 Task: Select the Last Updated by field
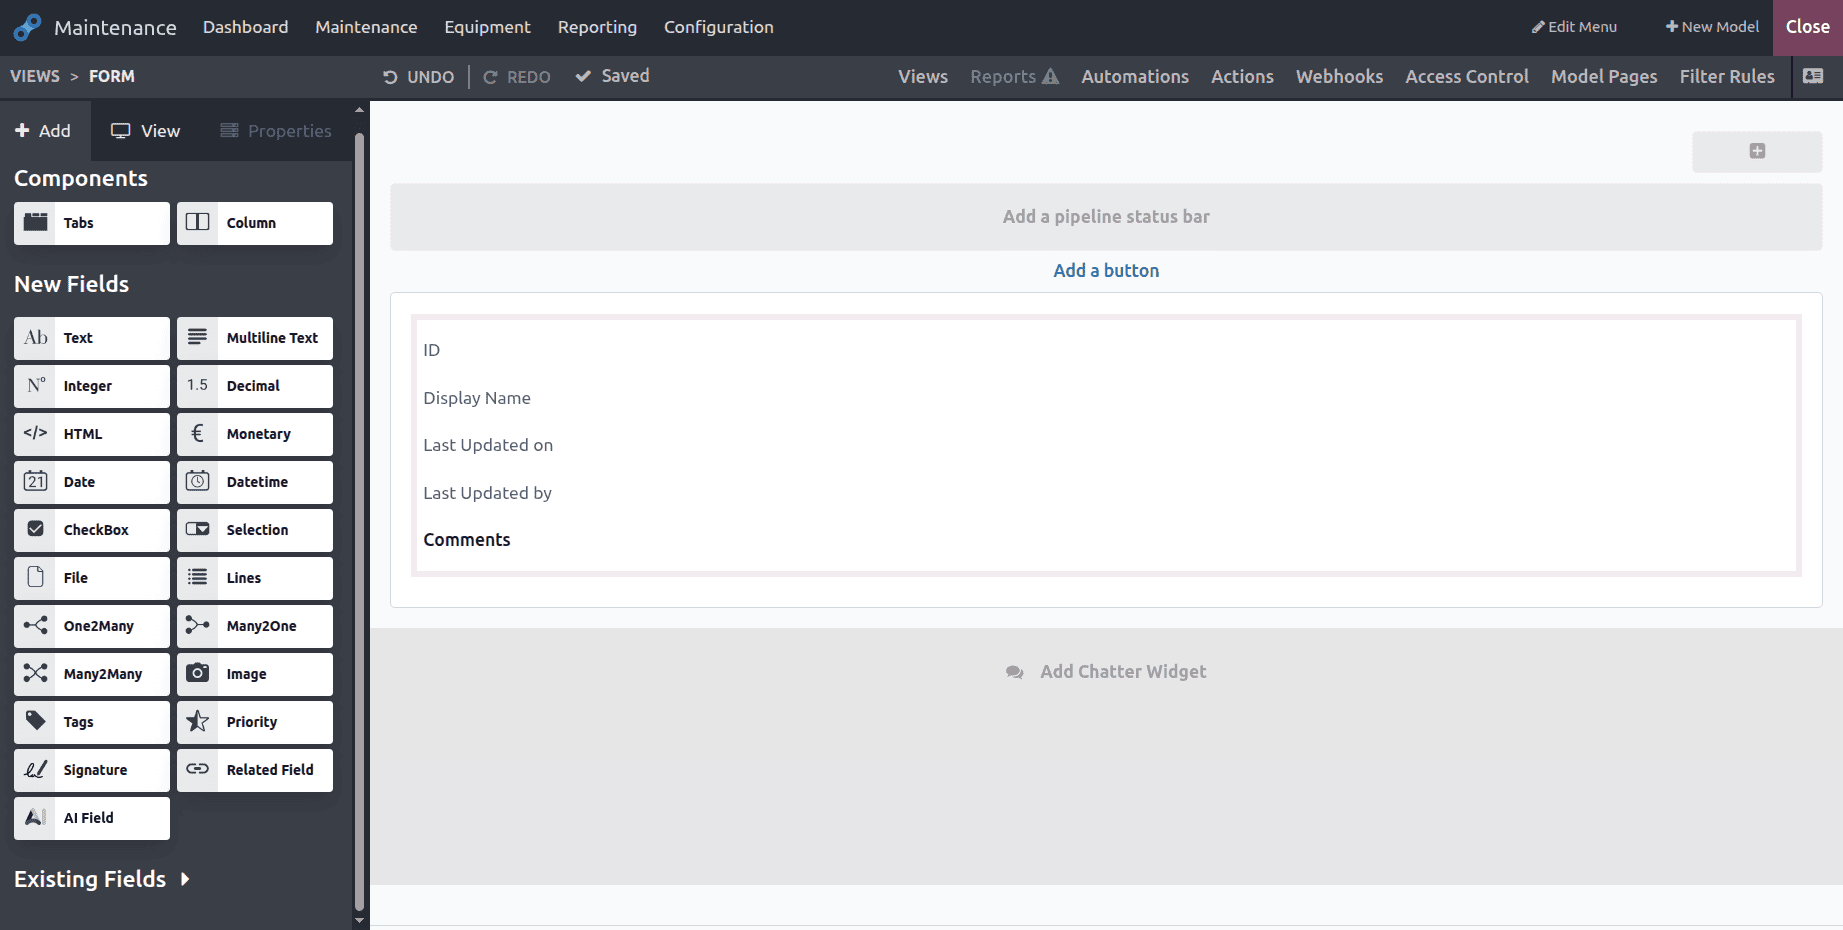coord(487,493)
